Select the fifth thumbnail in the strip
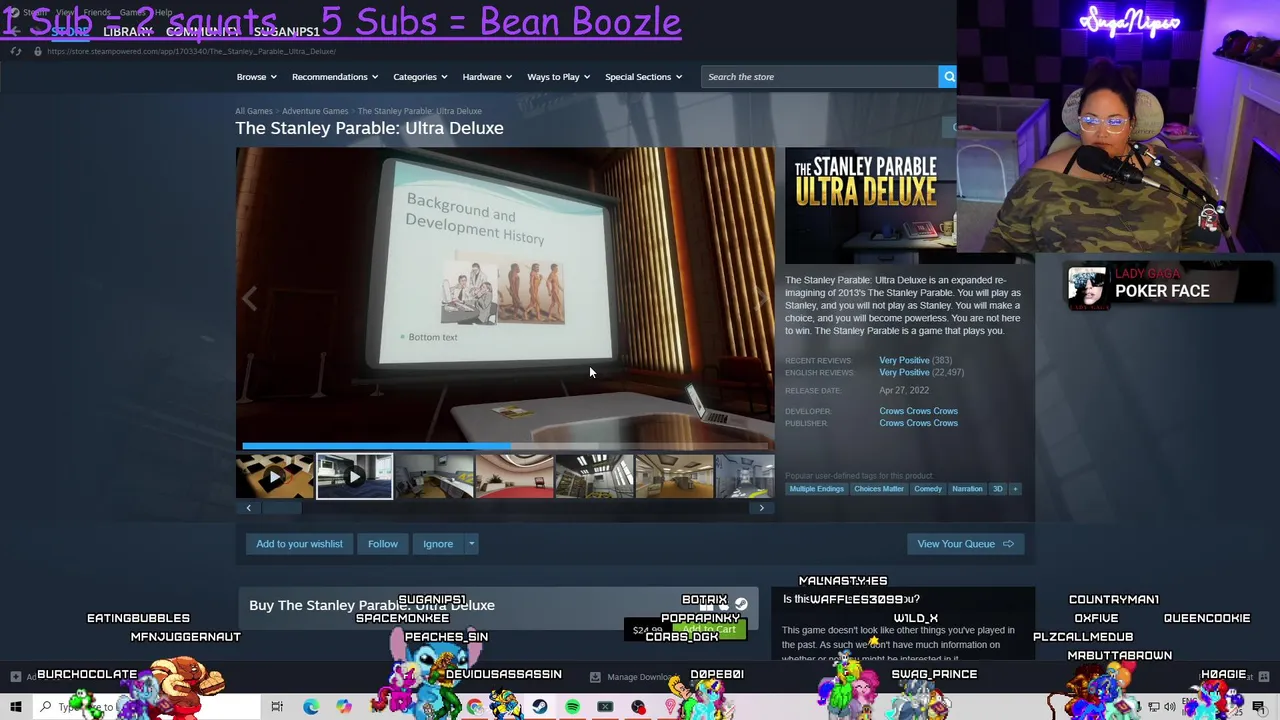The image size is (1280, 720). [594, 477]
